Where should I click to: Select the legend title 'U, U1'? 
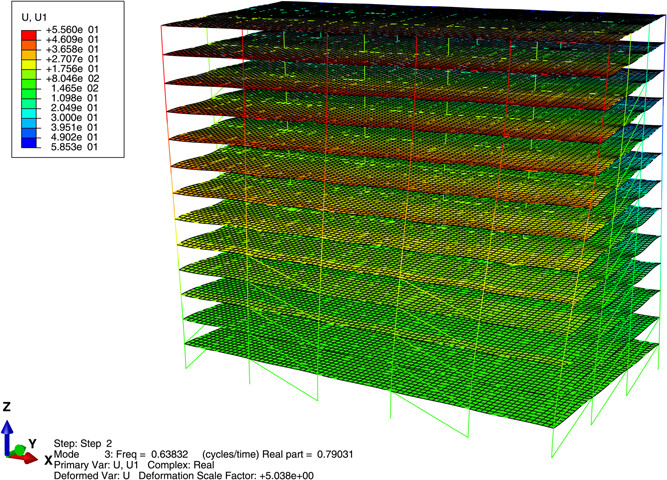tap(34, 17)
